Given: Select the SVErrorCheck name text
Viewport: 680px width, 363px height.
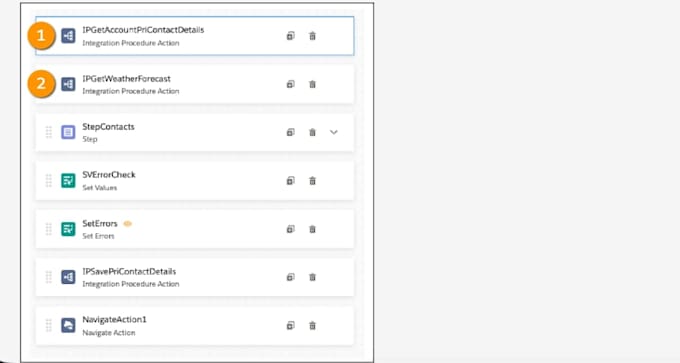Looking at the screenshot, I should [109, 175].
